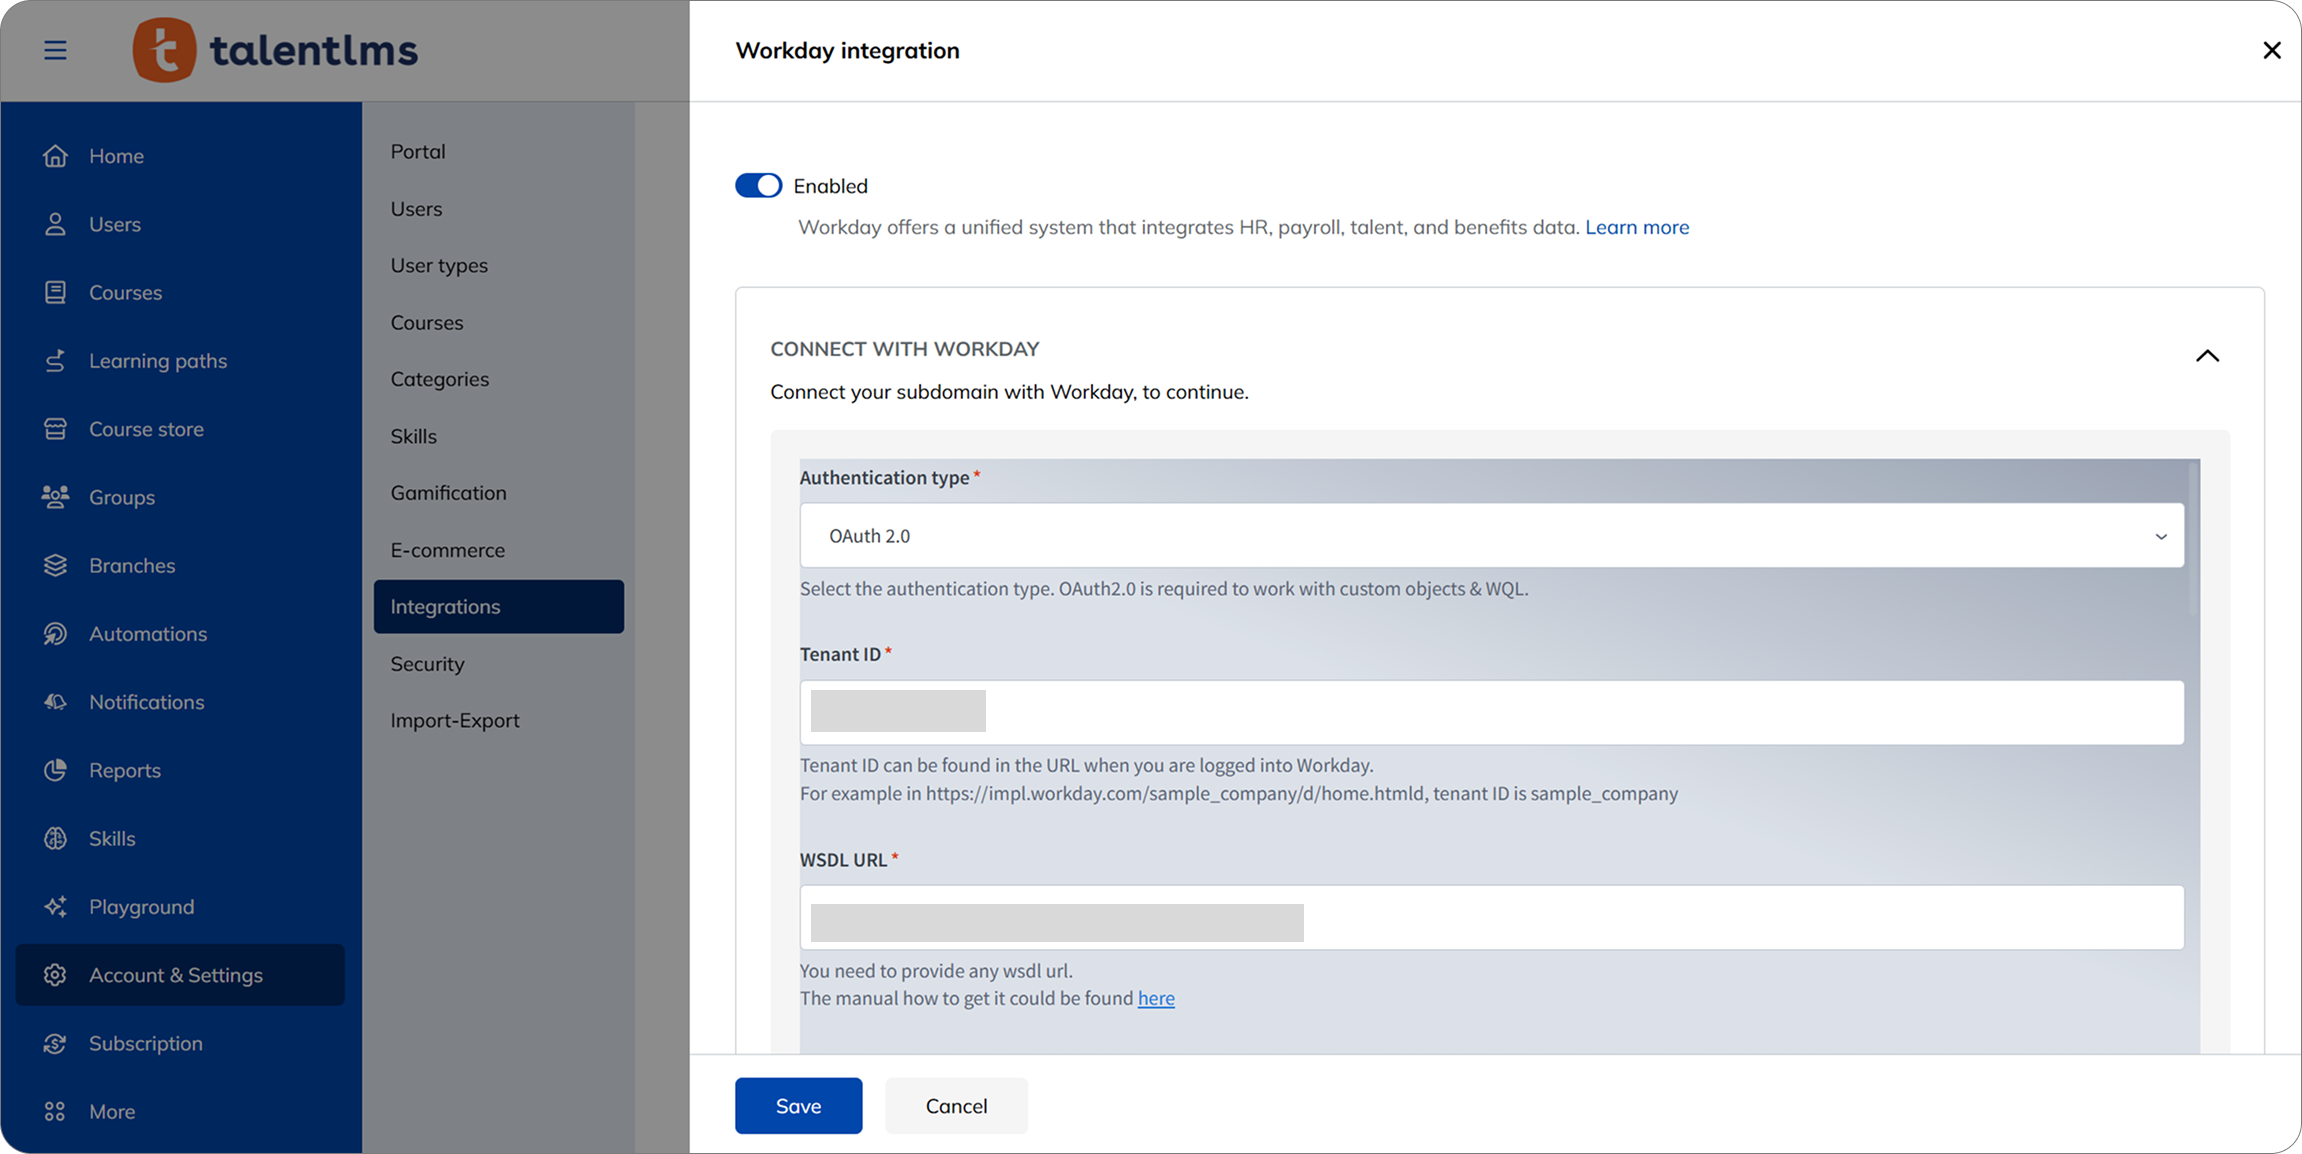The image size is (2302, 1154).
Task: Click the form's vertical scrollbar
Action: click(x=2194, y=538)
